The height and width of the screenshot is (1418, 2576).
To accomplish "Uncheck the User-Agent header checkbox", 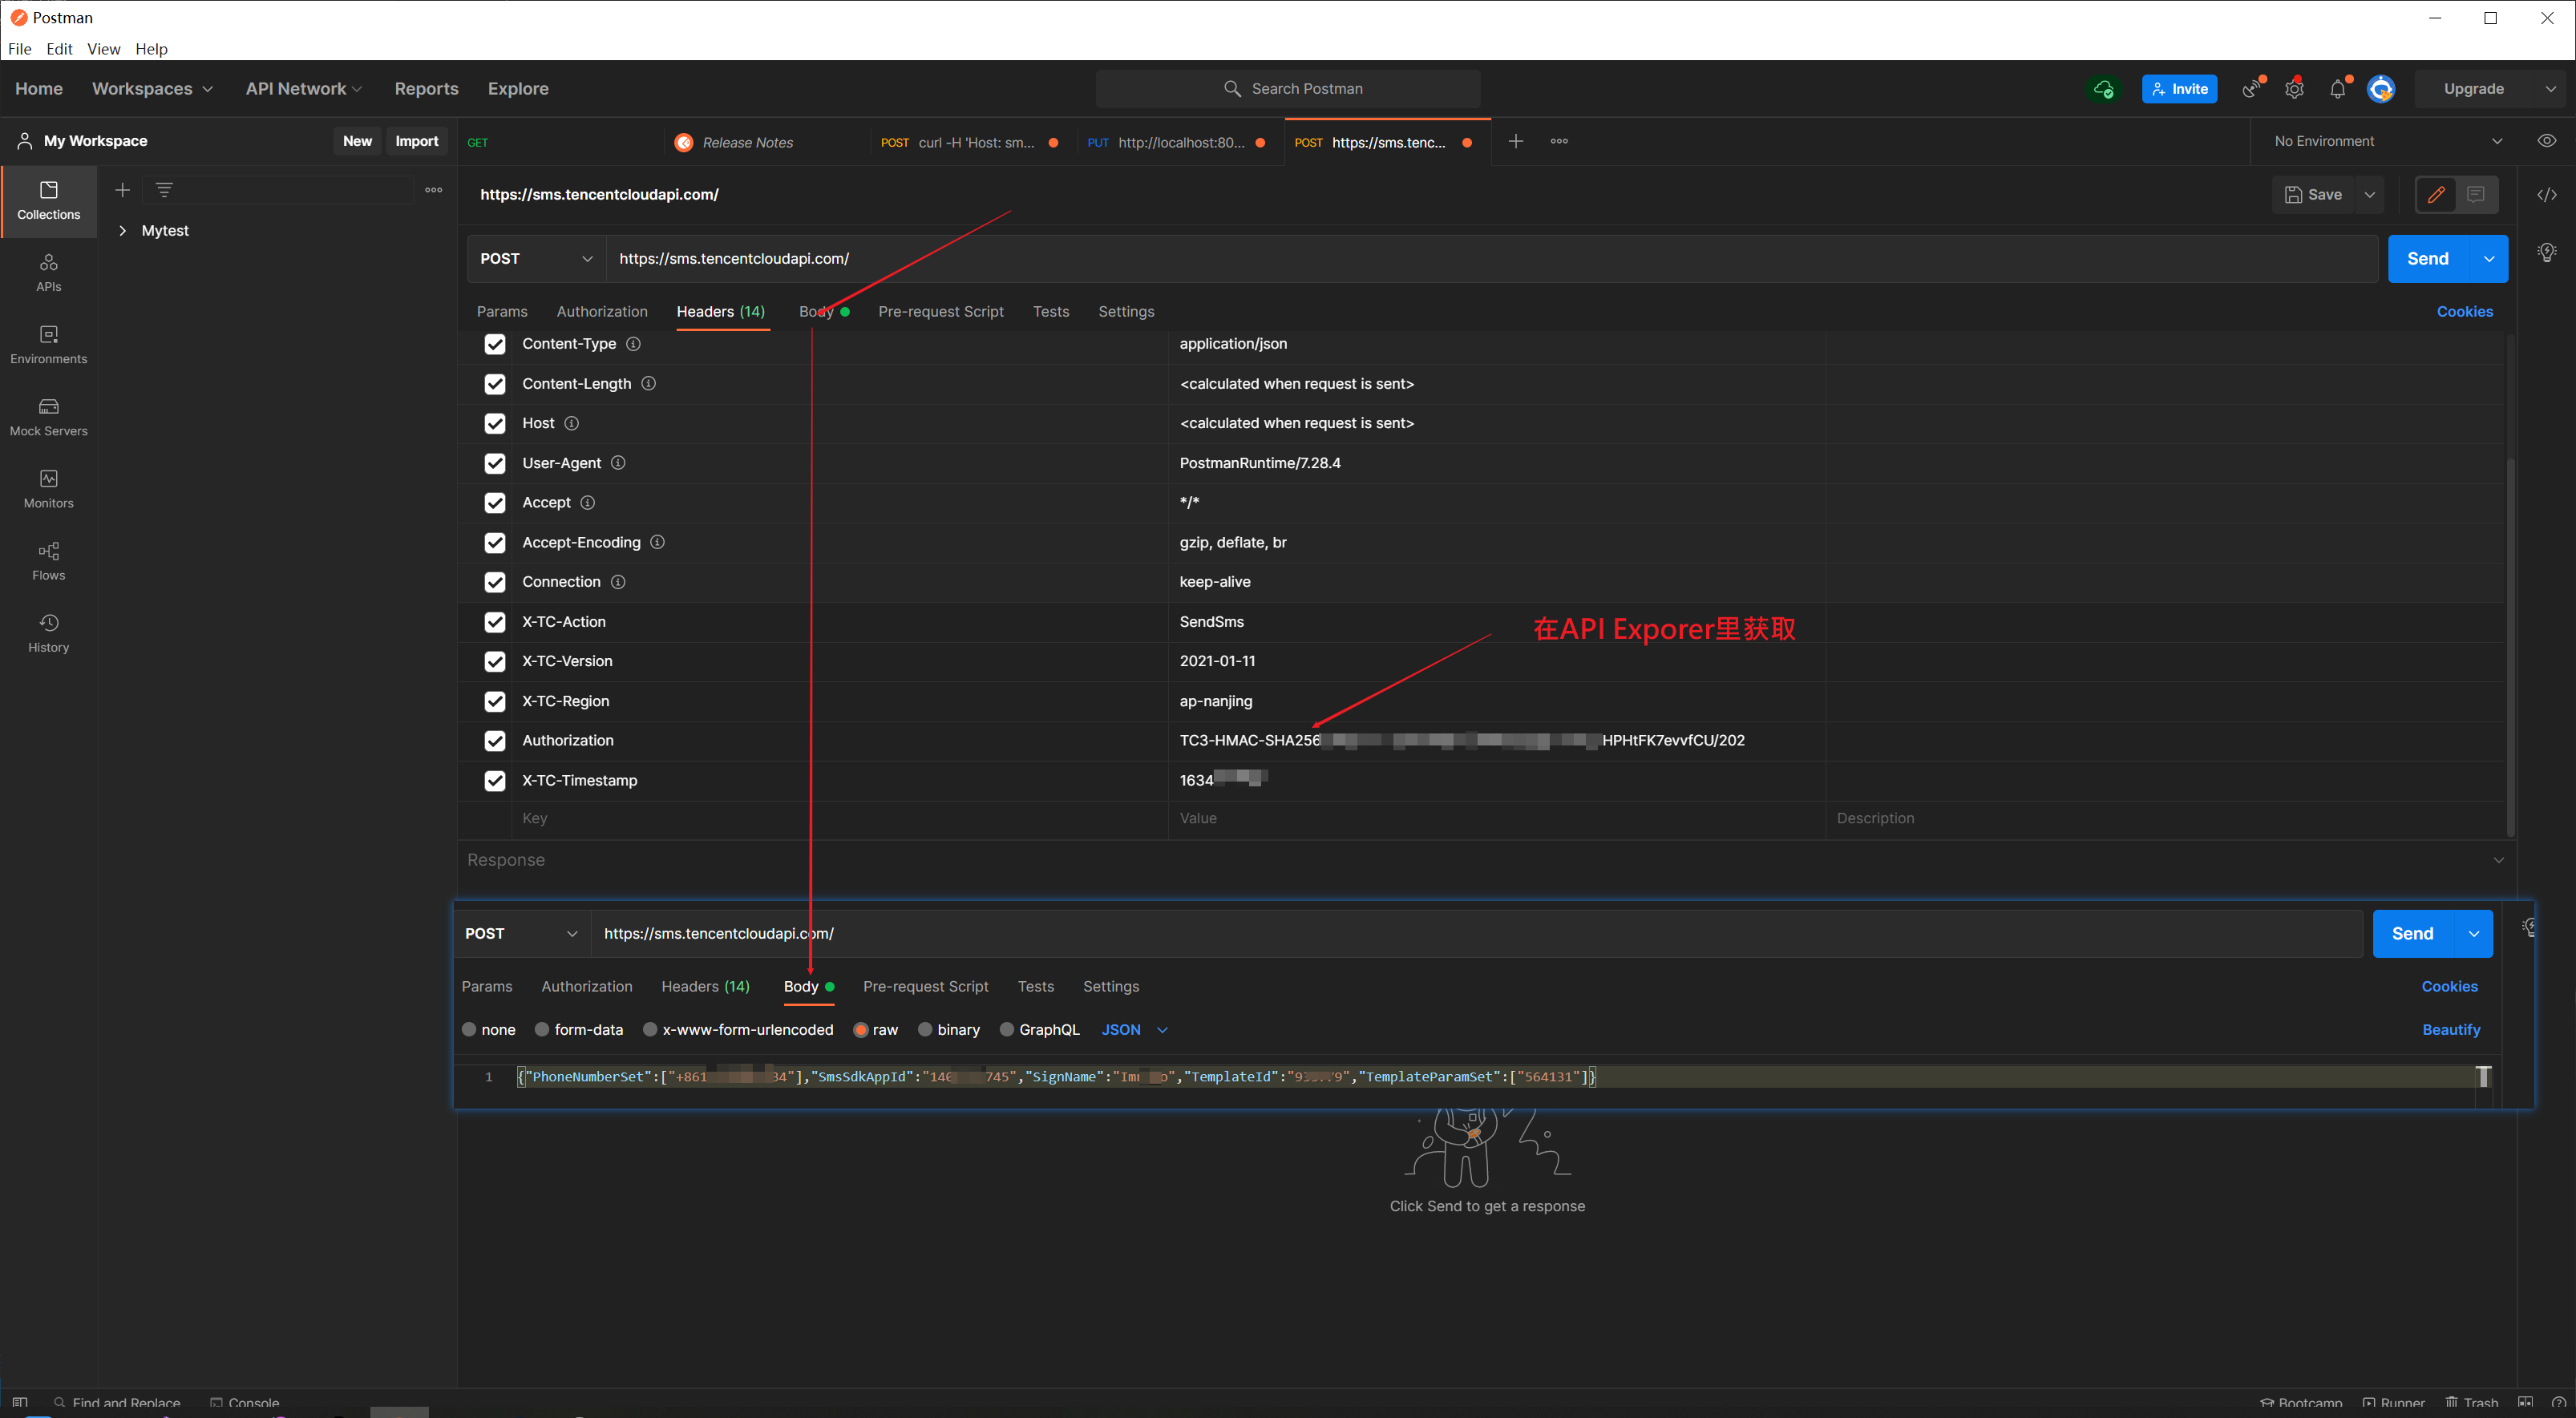I will [x=494, y=463].
